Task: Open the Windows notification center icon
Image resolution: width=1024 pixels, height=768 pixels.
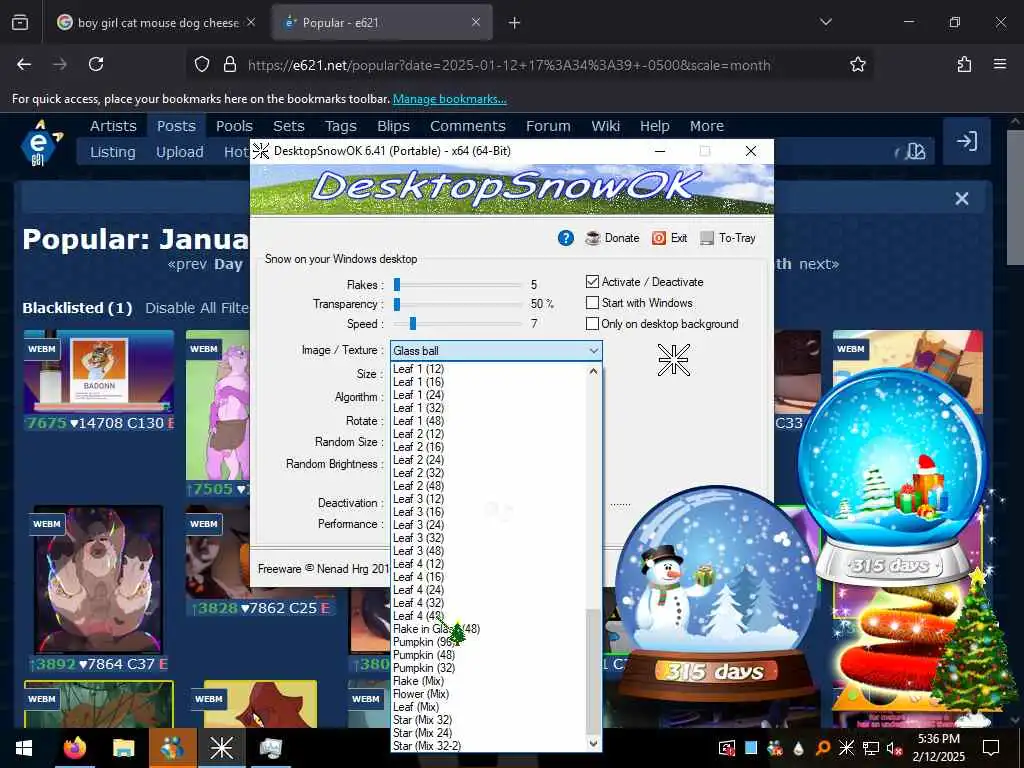Action: (991, 748)
